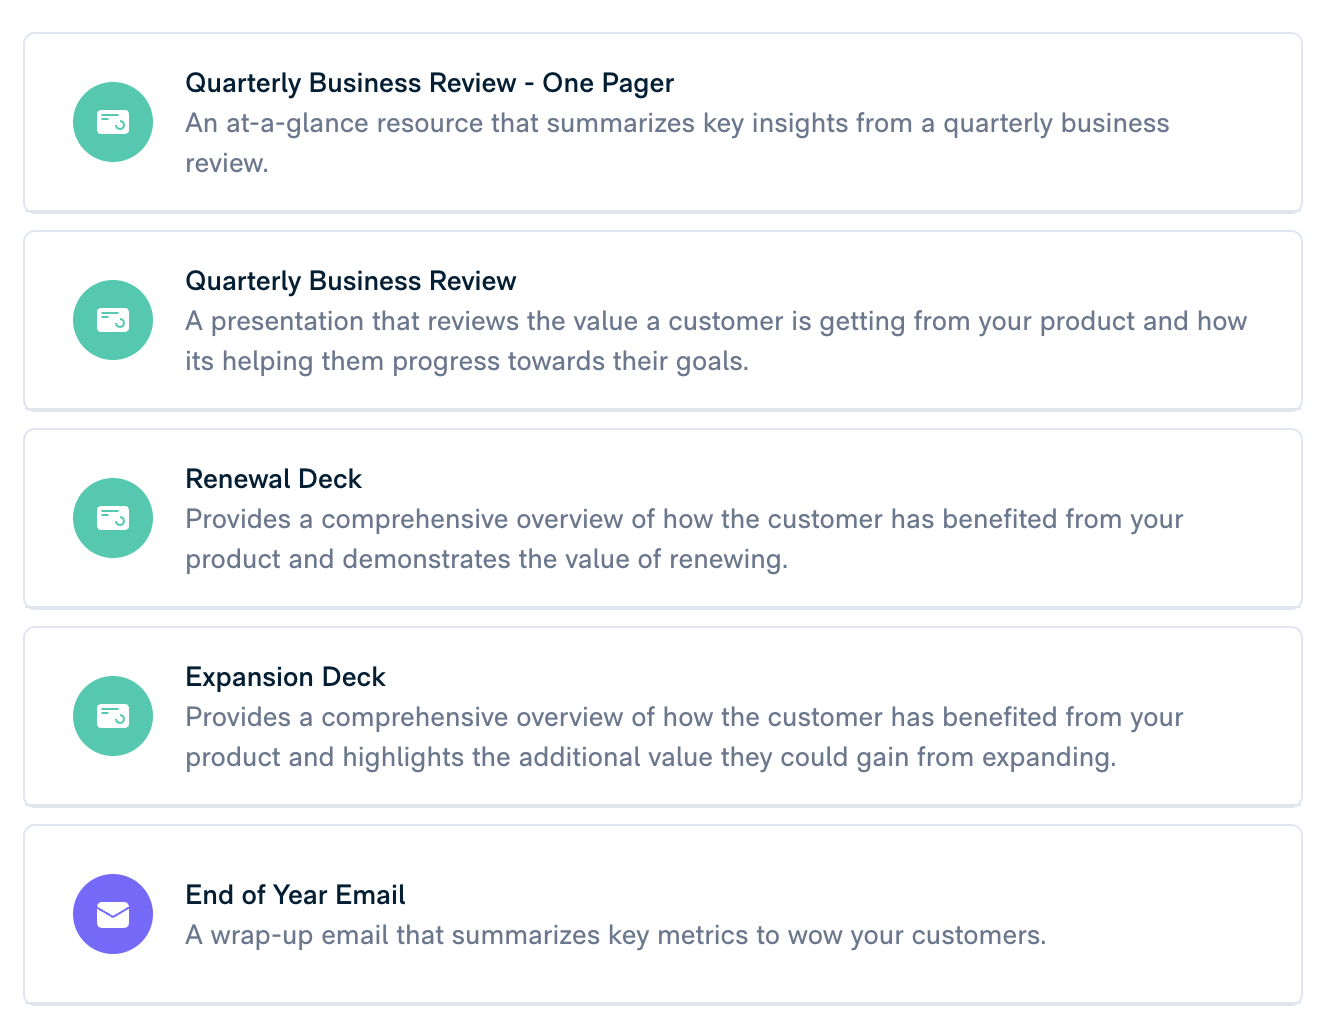
Task: Select the Quarterly Business Review - One Pager card
Action: 663,123
